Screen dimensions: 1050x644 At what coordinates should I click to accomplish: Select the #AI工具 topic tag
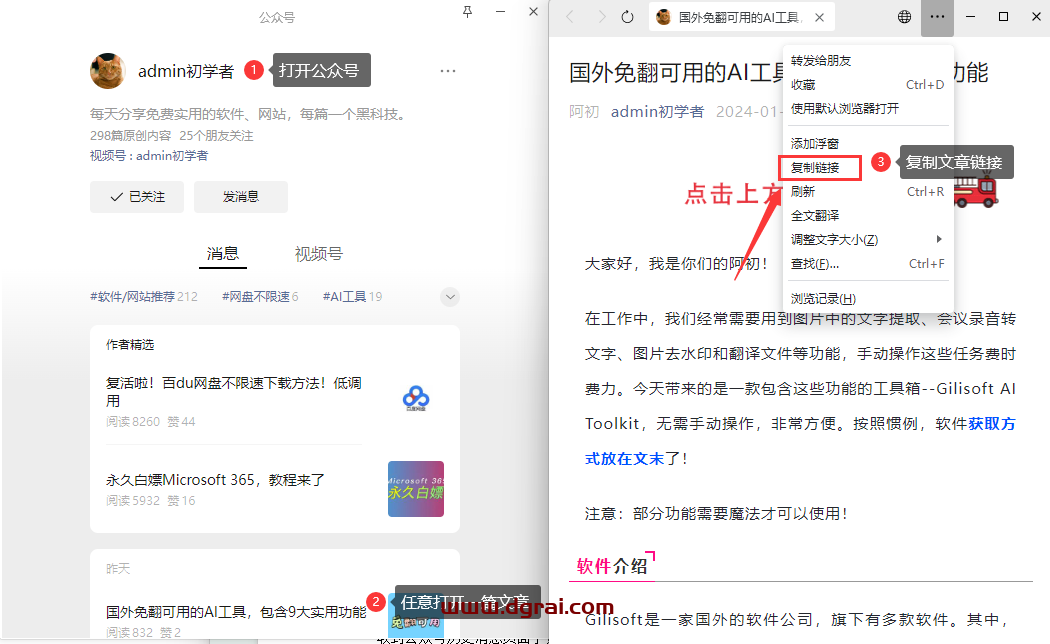point(351,297)
